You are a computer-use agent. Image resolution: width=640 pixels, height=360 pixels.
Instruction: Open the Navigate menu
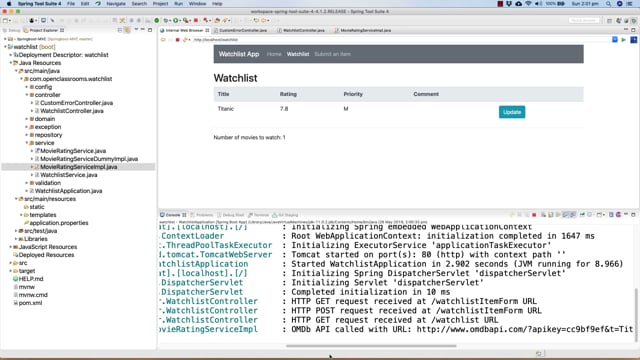click(x=116, y=4)
